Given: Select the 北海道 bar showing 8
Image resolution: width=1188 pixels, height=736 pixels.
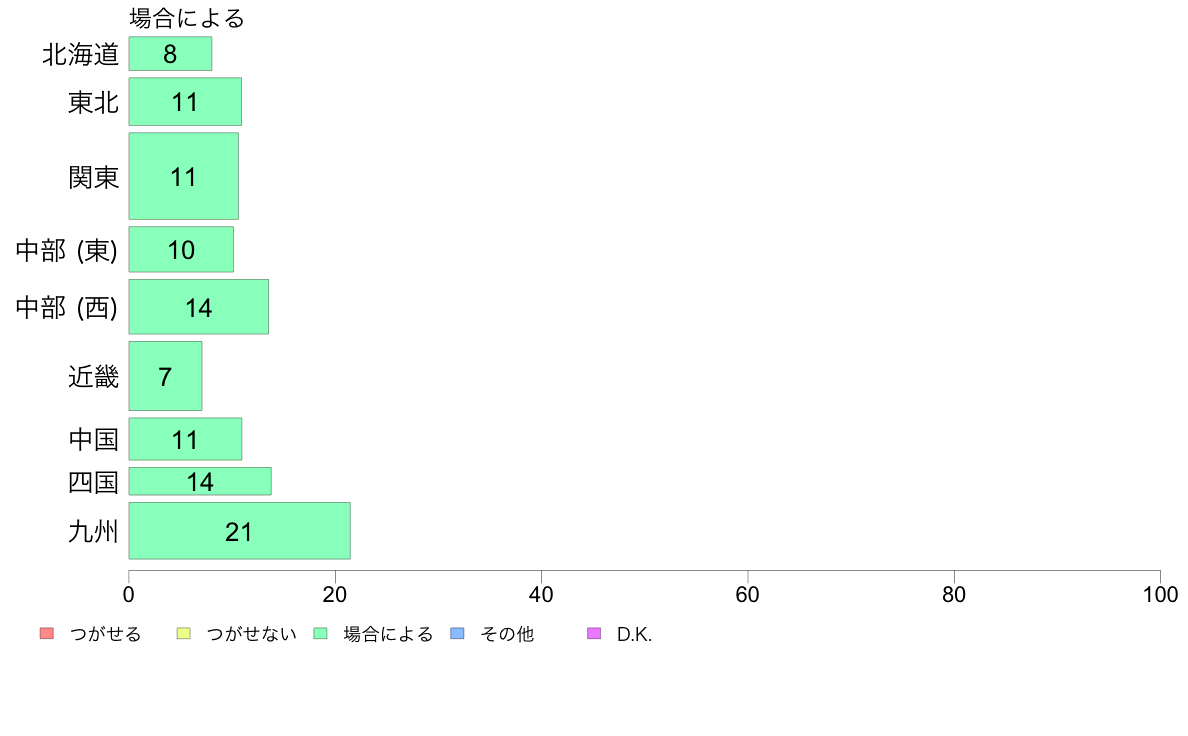Looking at the screenshot, I should tap(170, 54).
